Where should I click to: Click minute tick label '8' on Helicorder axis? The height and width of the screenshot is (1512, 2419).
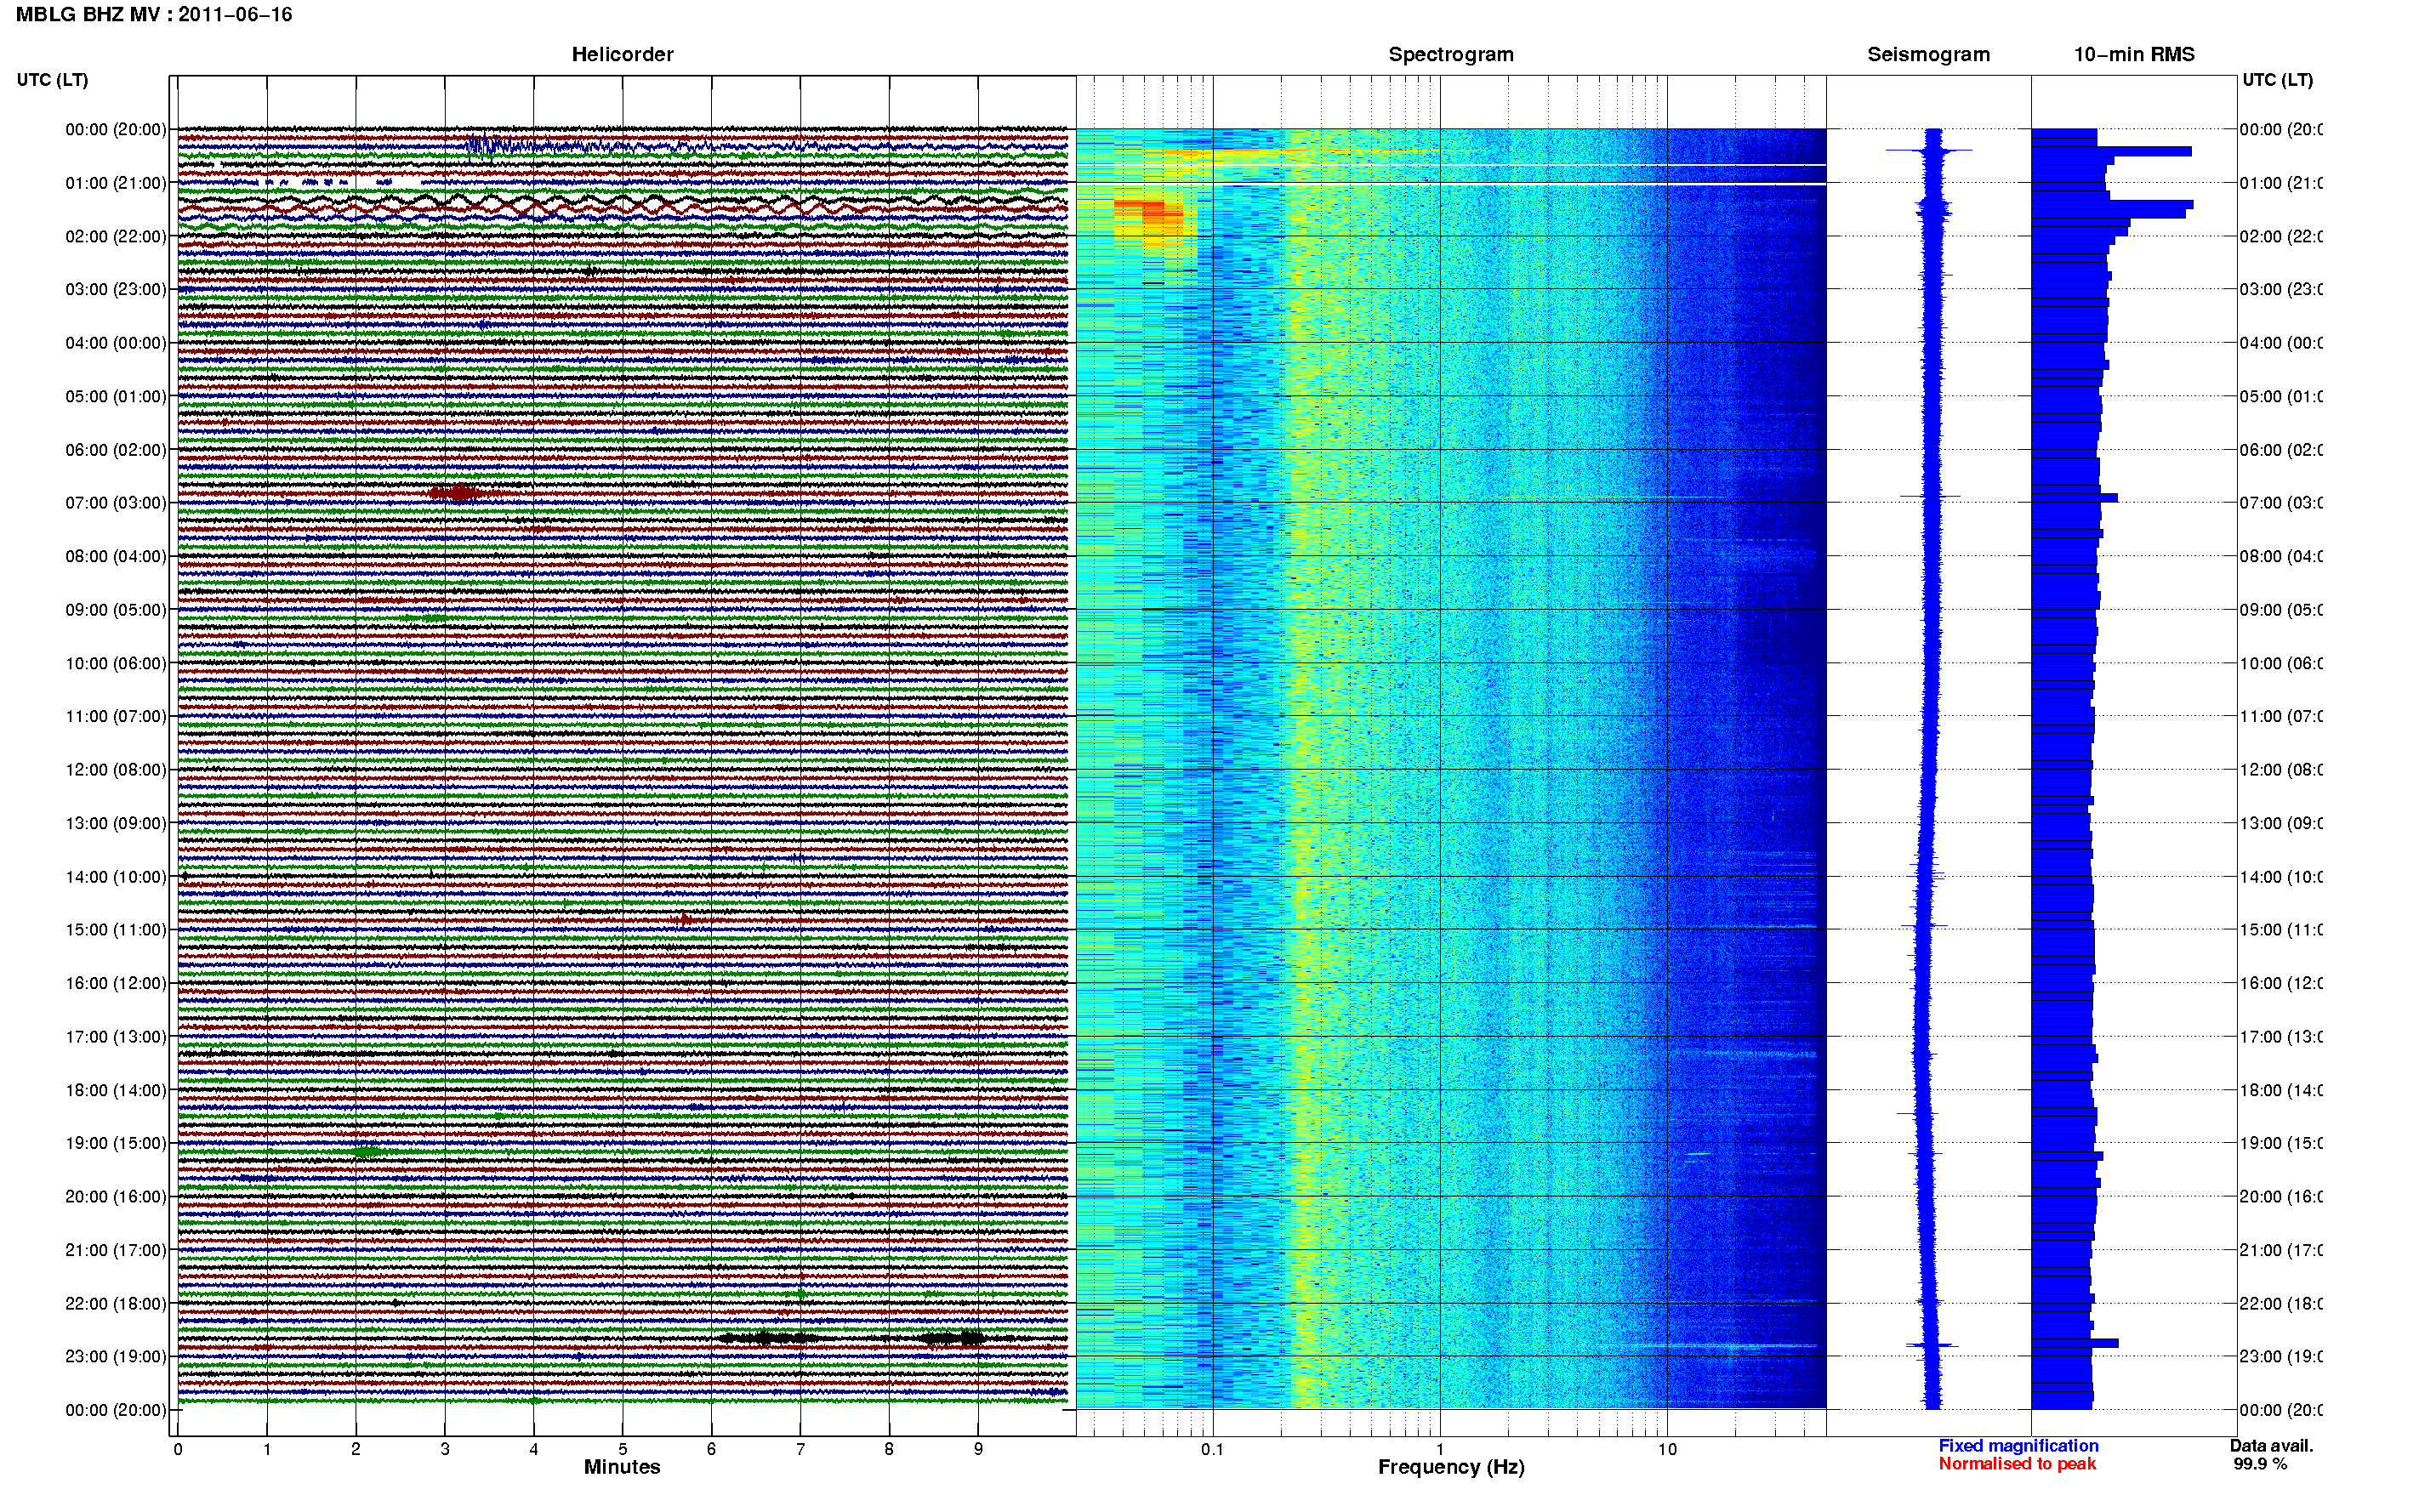point(889,1449)
